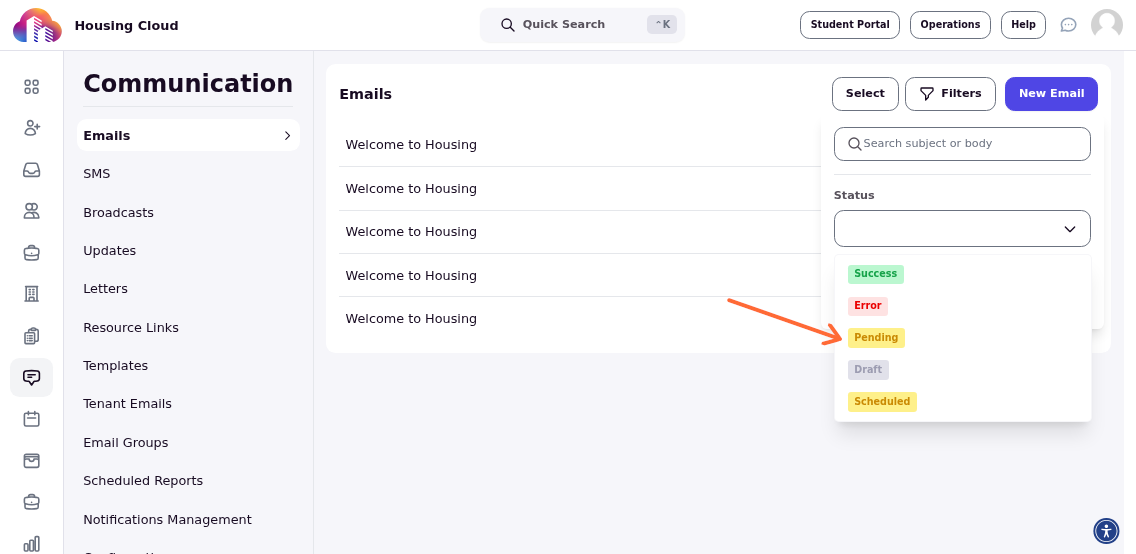Open the bar chart reports icon

(x=31, y=543)
